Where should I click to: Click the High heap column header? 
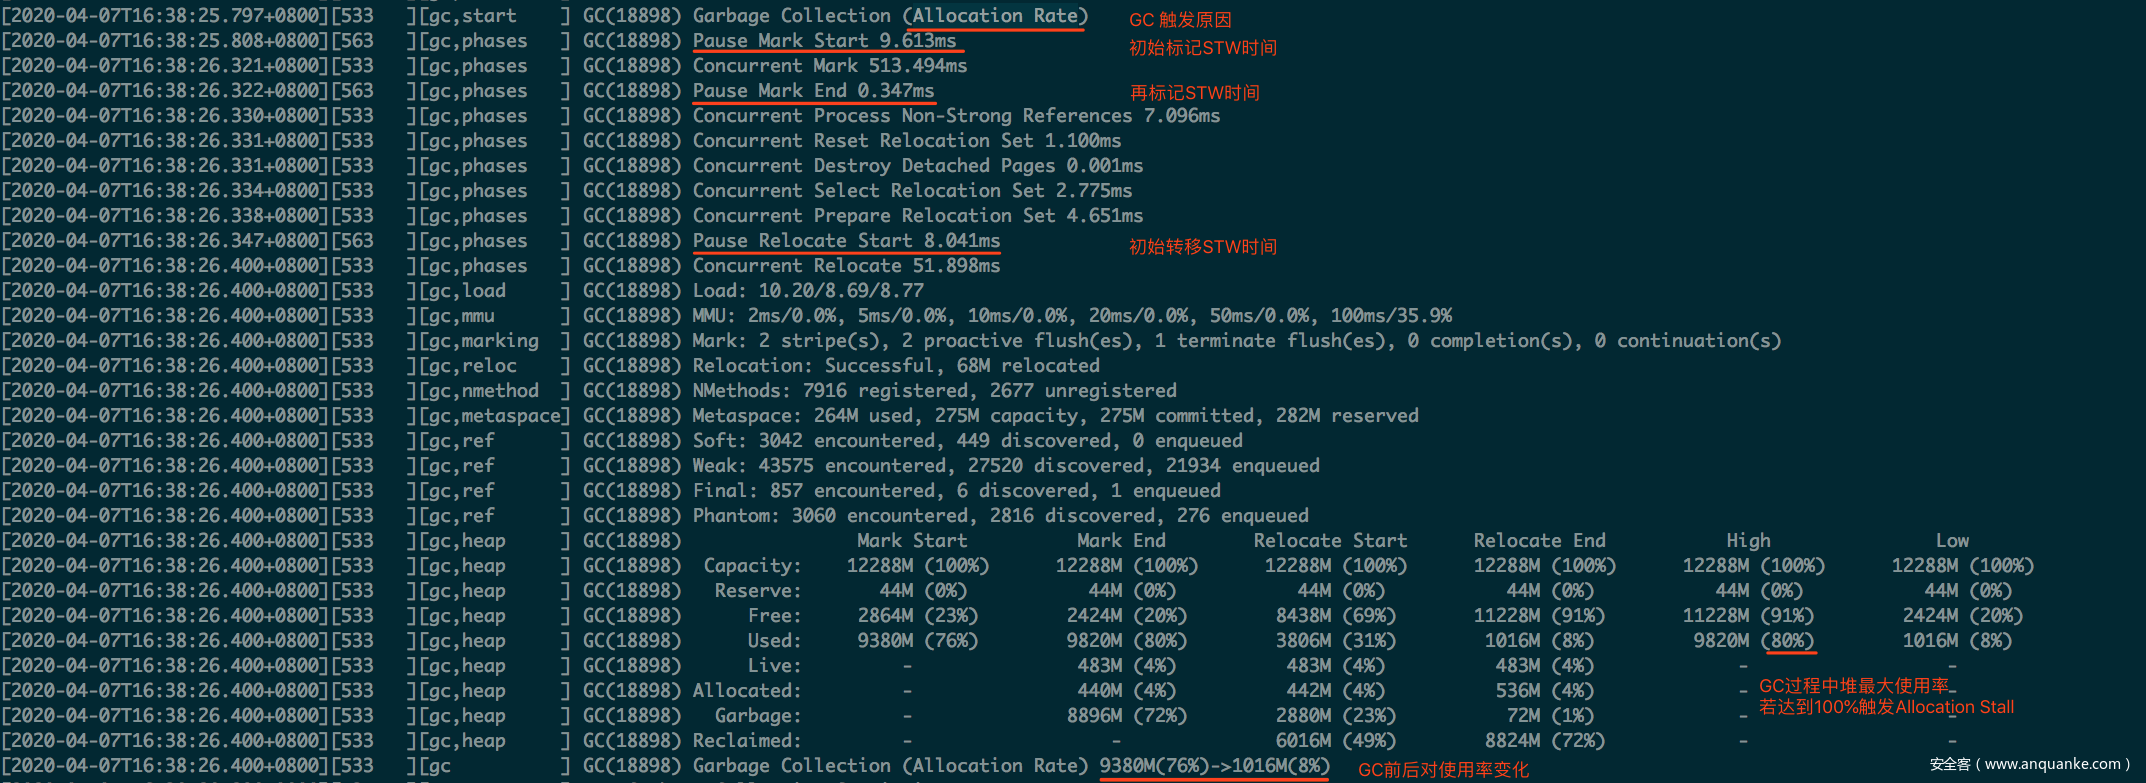[1748, 541]
